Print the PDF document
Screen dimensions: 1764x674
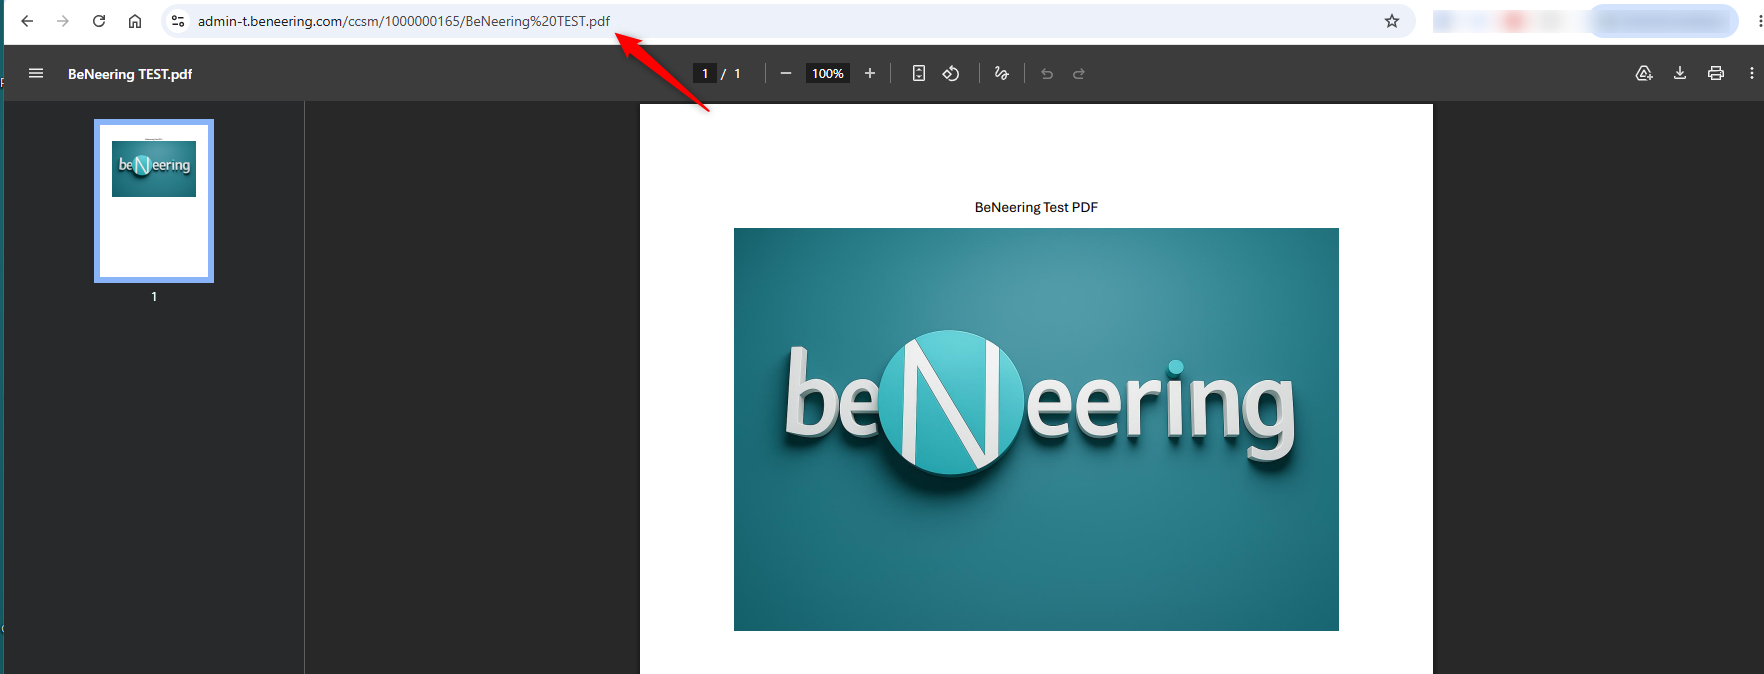1716,73
